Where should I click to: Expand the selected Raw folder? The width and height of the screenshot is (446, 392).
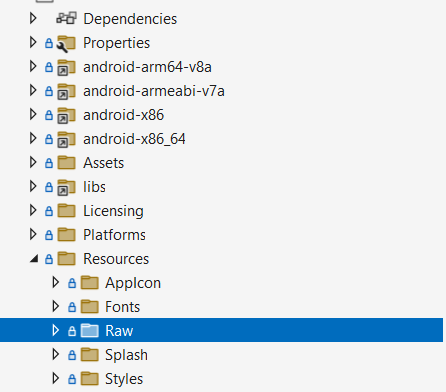point(56,330)
